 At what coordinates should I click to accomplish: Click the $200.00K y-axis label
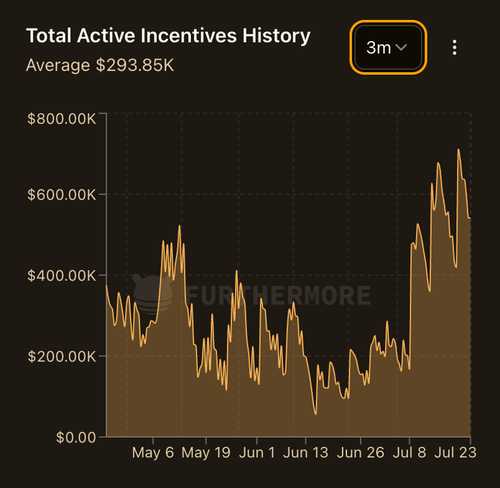pyautogui.click(x=62, y=356)
